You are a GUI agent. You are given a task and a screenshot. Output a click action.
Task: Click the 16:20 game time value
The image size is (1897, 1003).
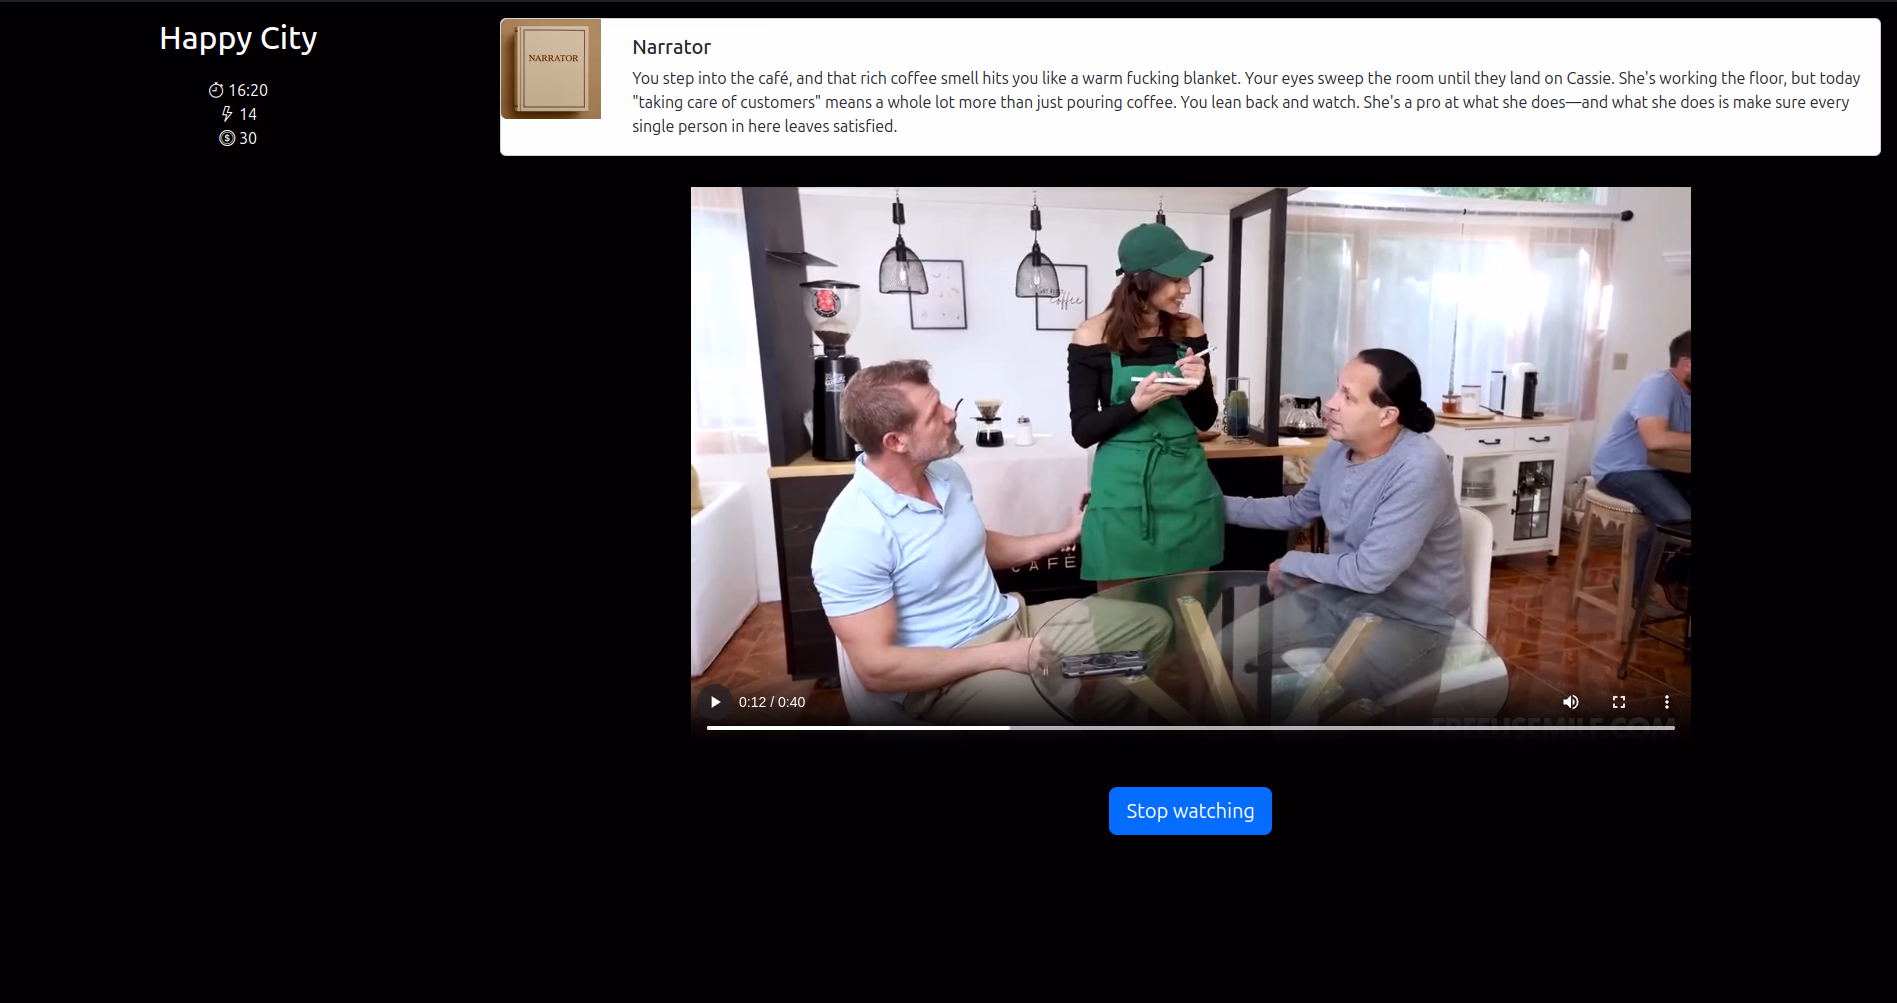(248, 90)
